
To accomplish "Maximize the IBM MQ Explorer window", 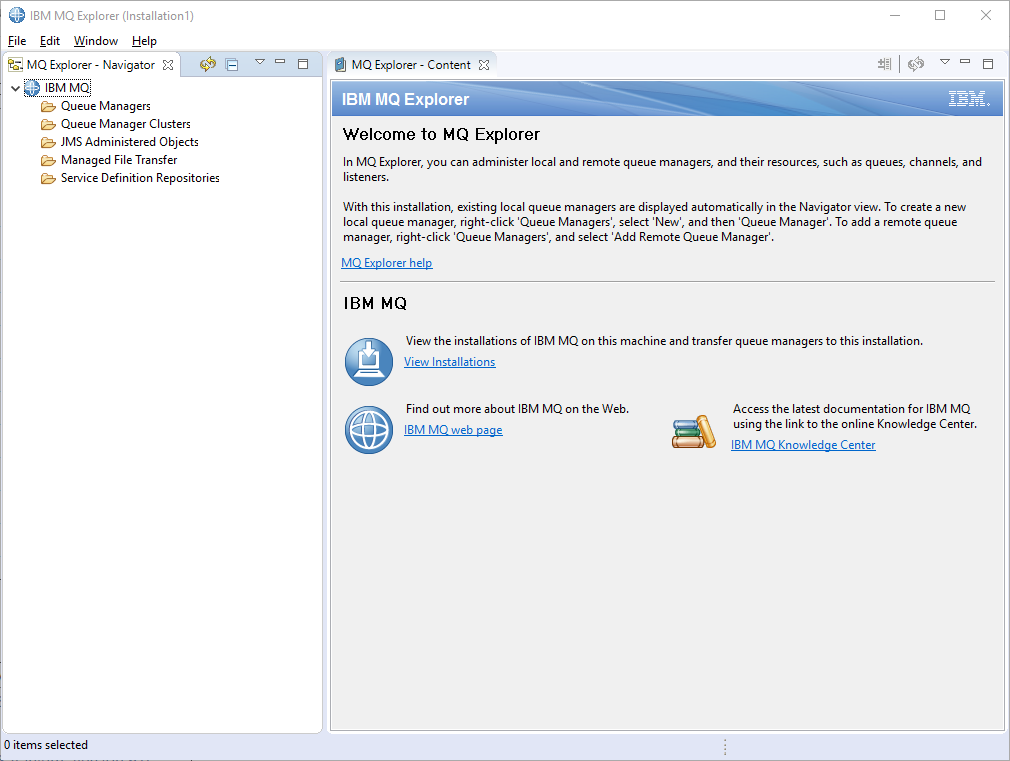I will [x=940, y=15].
